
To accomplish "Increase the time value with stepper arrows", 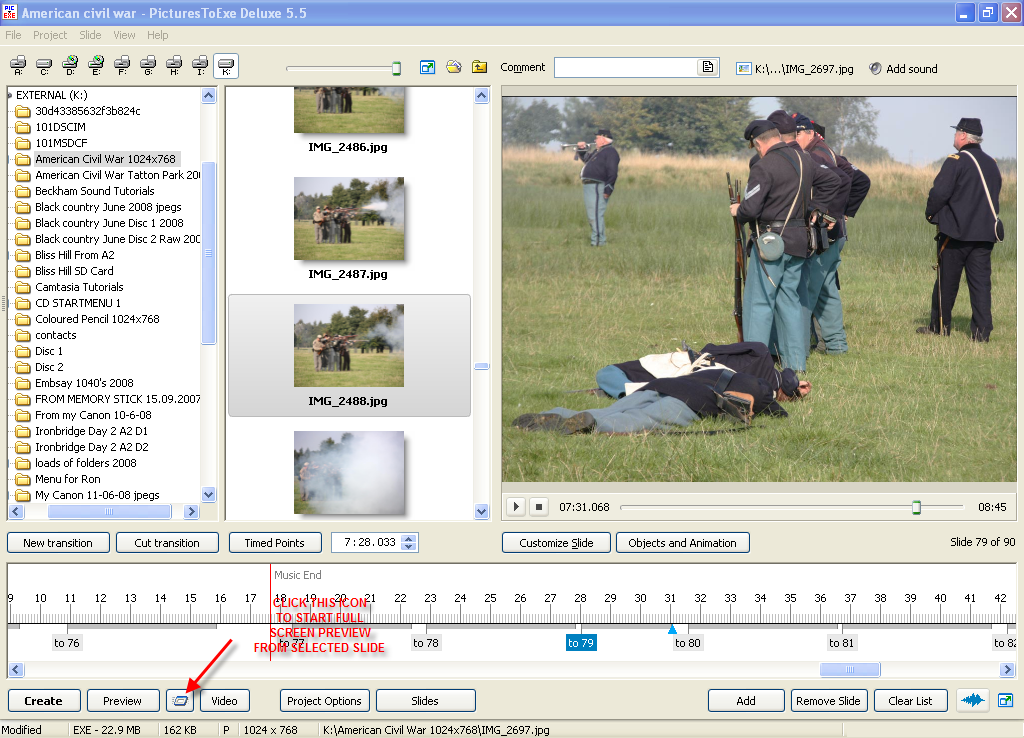I will (409, 538).
